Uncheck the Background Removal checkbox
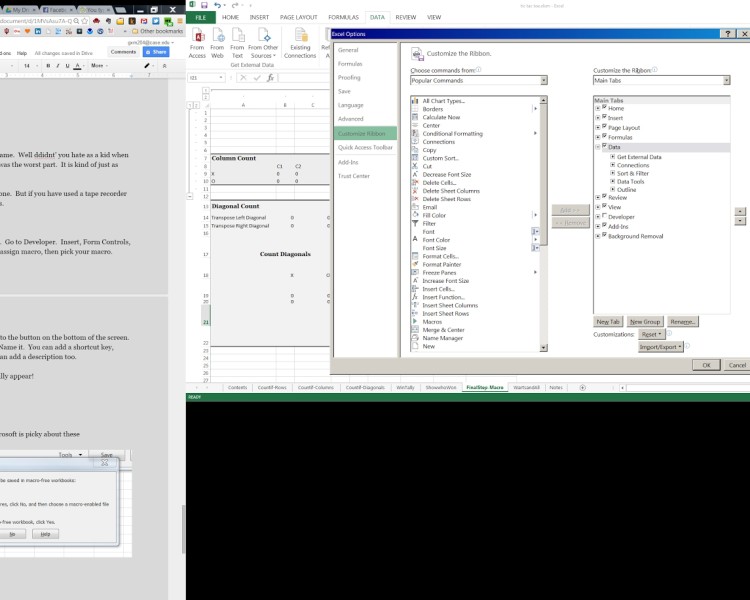Viewport: 750px width, 600px height. click(604, 235)
